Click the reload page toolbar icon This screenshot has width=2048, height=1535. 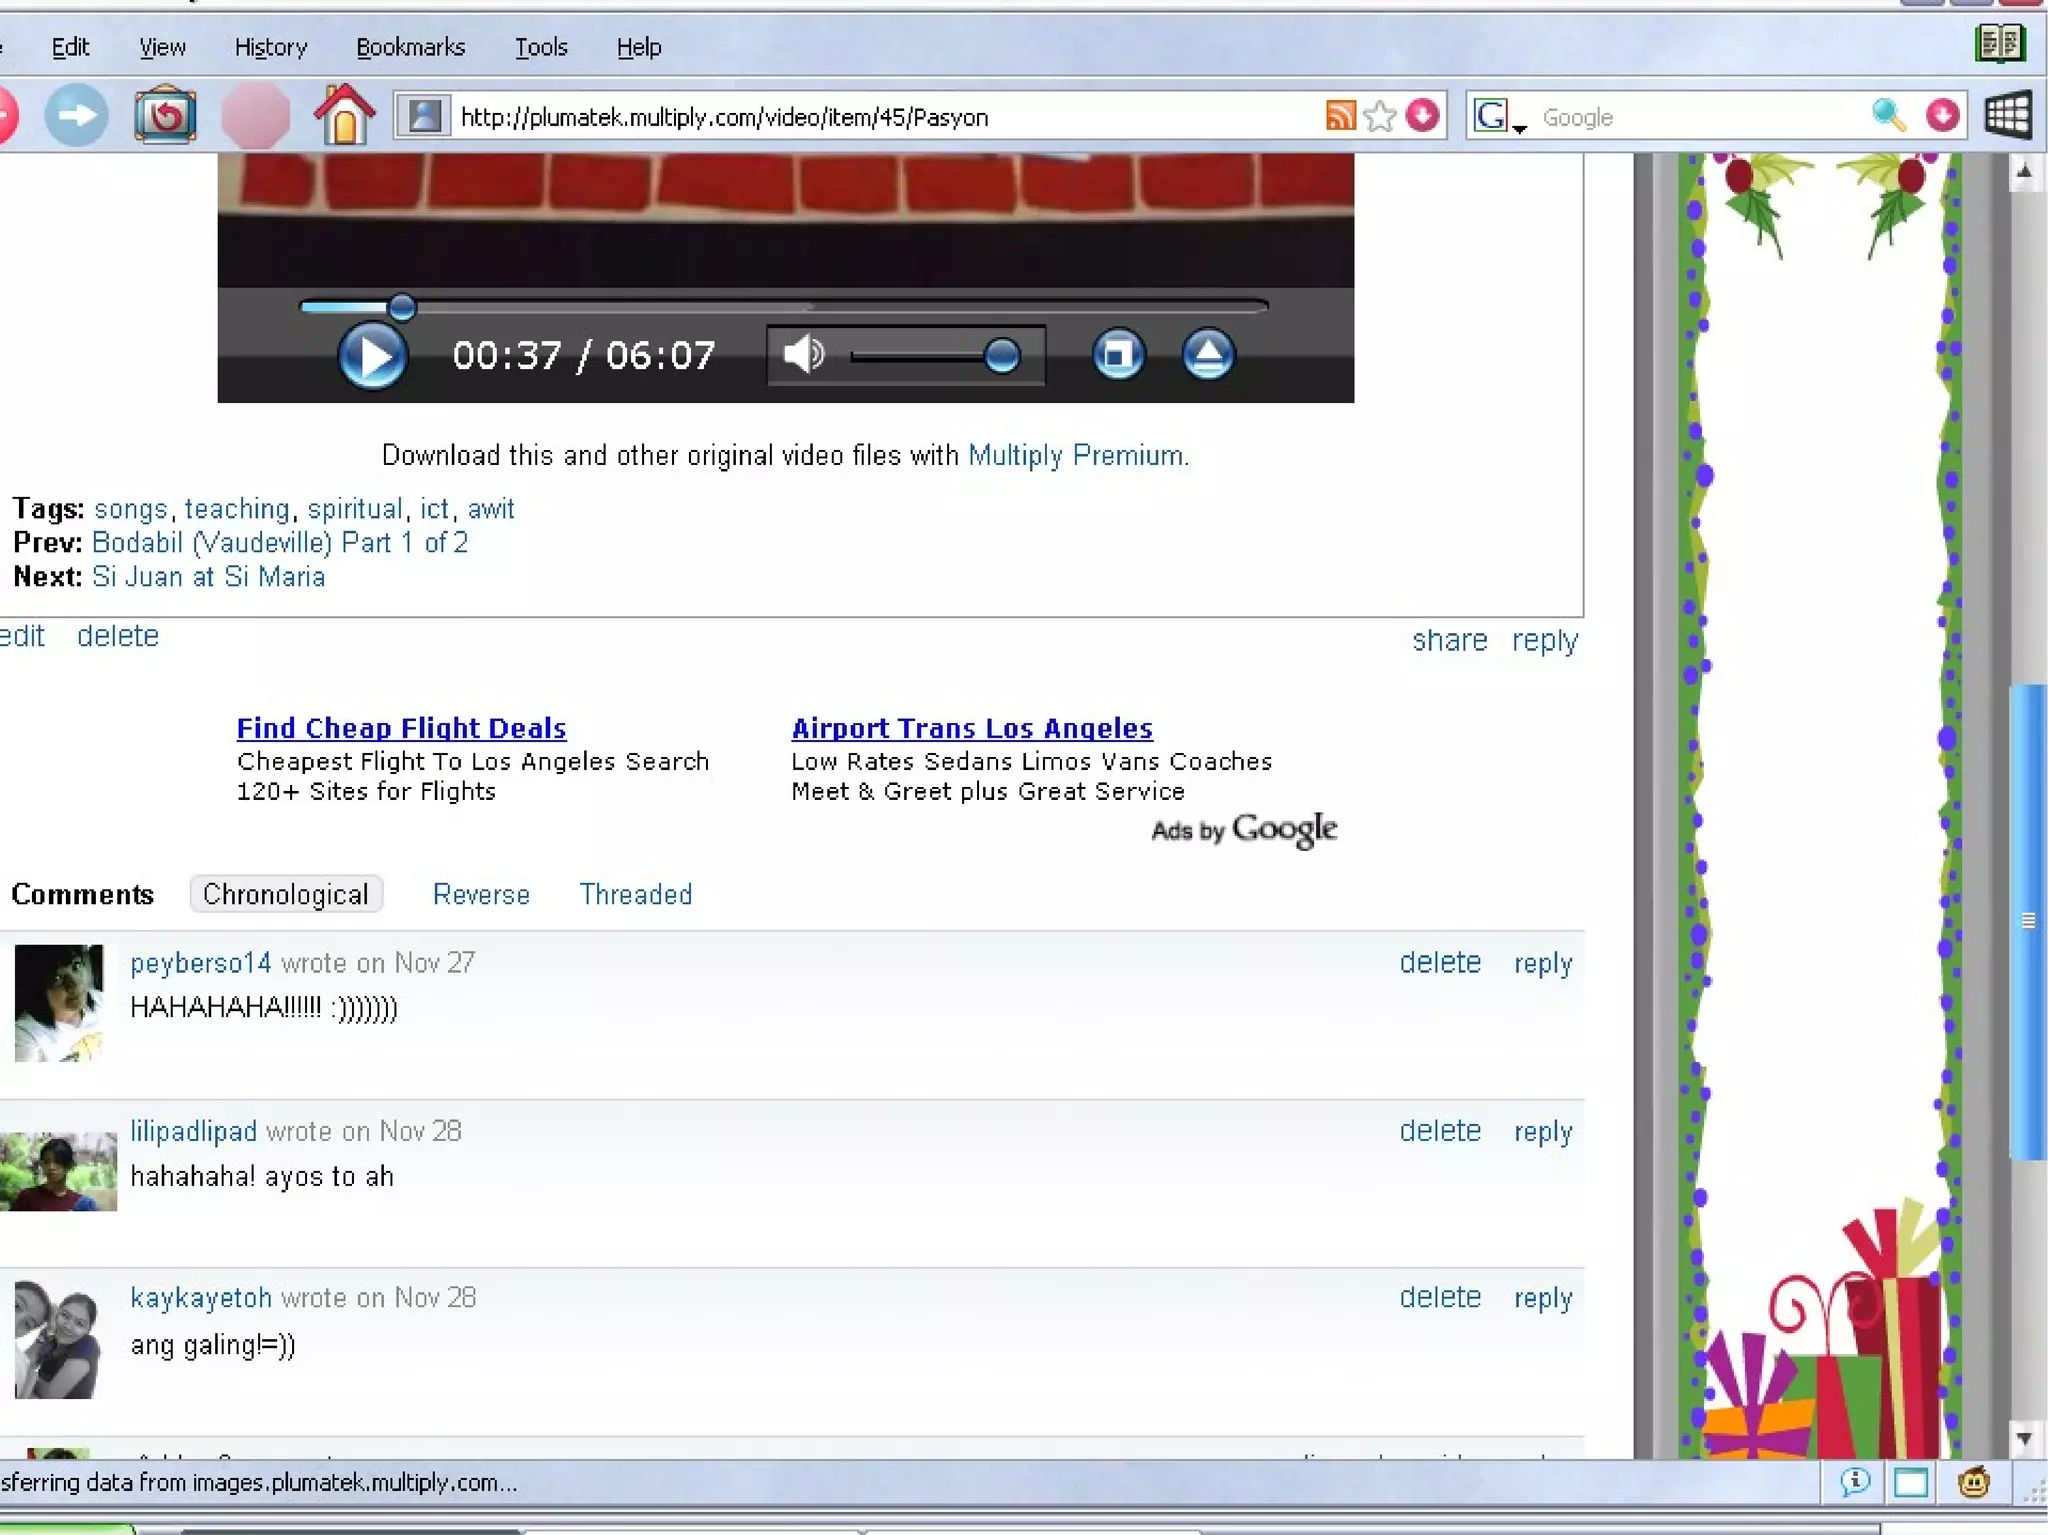tap(165, 116)
